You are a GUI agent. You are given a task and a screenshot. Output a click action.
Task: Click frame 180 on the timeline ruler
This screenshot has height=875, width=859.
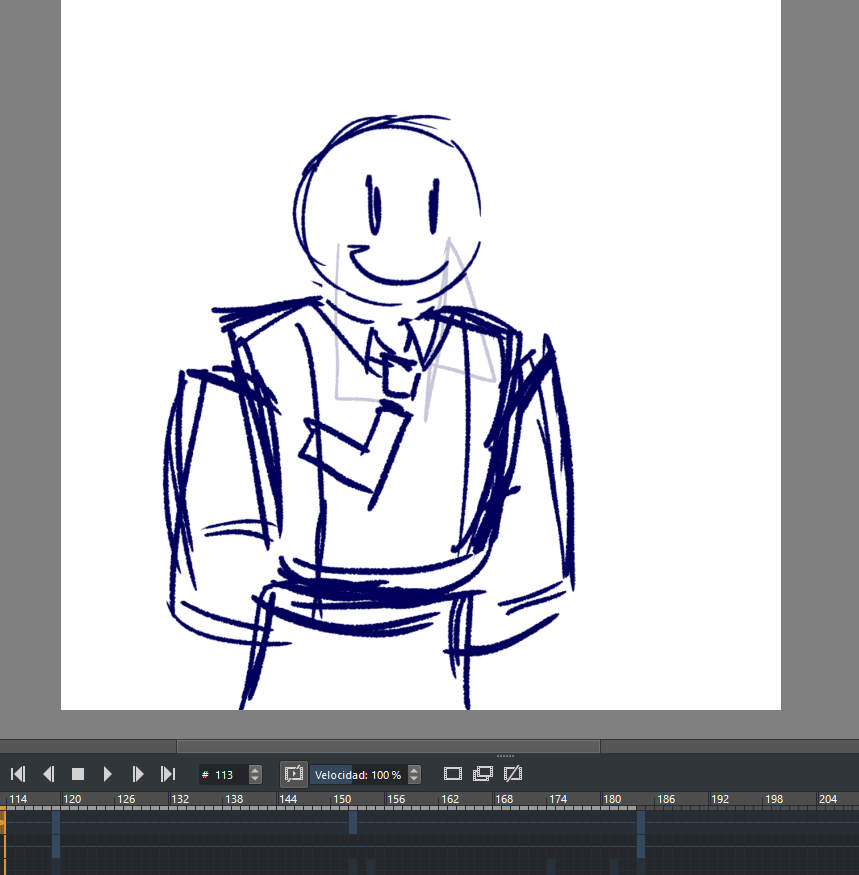pyautogui.click(x=612, y=799)
